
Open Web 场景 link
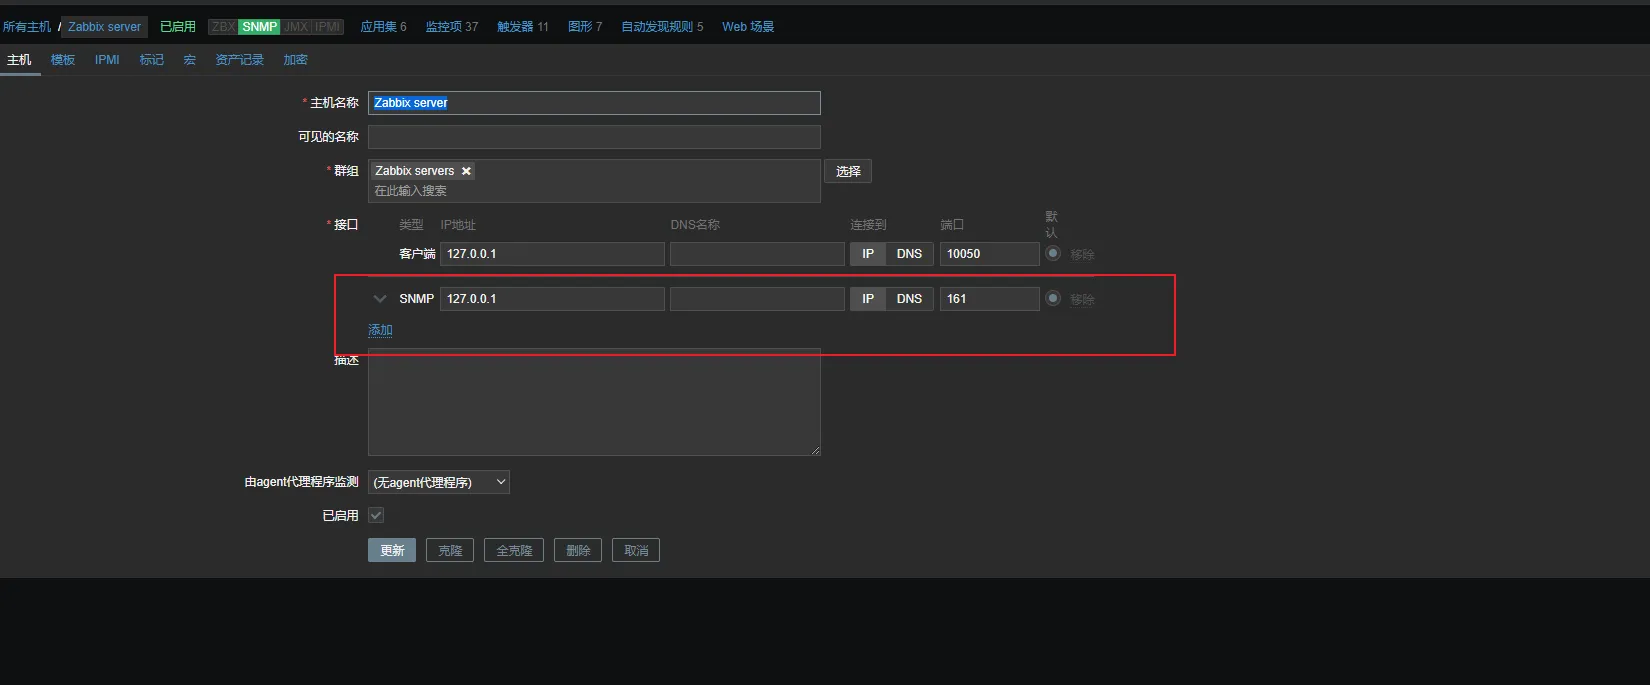coord(748,27)
